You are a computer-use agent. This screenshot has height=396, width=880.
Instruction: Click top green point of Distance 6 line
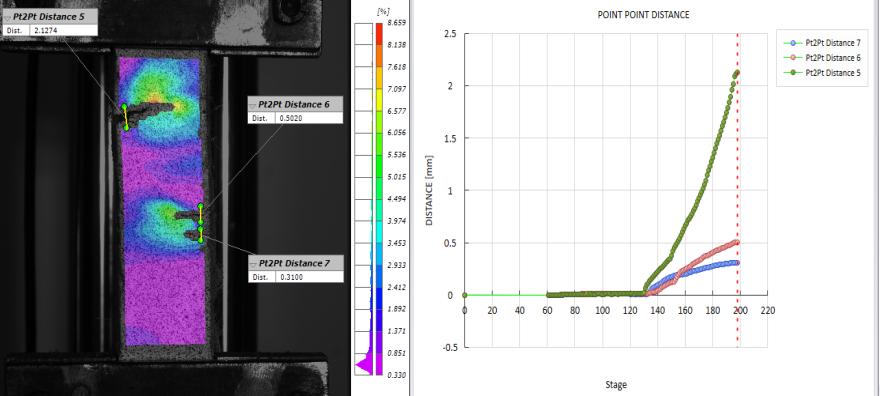(x=200, y=206)
